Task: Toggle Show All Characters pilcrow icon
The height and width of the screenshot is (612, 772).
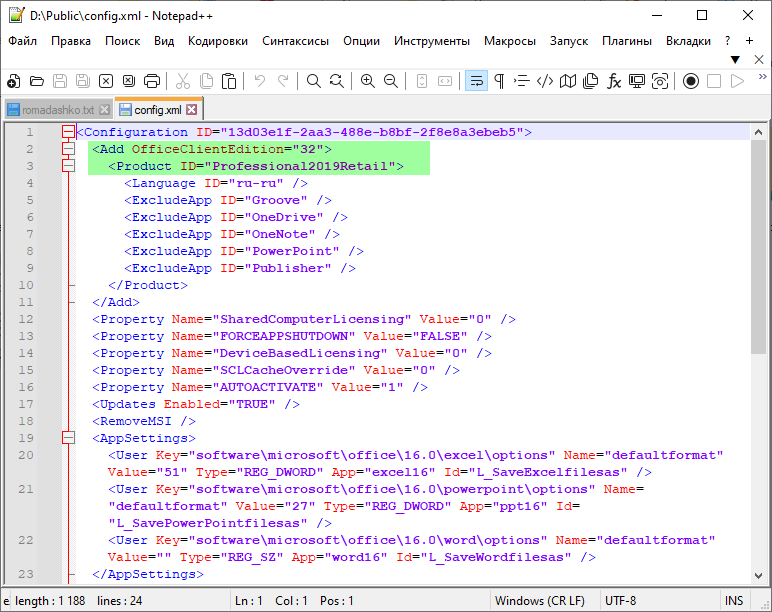Action: point(499,81)
